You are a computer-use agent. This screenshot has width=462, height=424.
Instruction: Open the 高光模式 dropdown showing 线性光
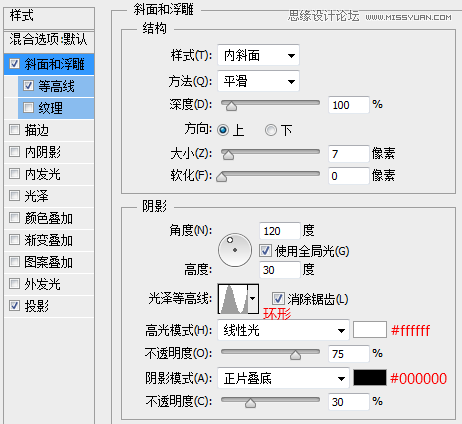(x=283, y=330)
